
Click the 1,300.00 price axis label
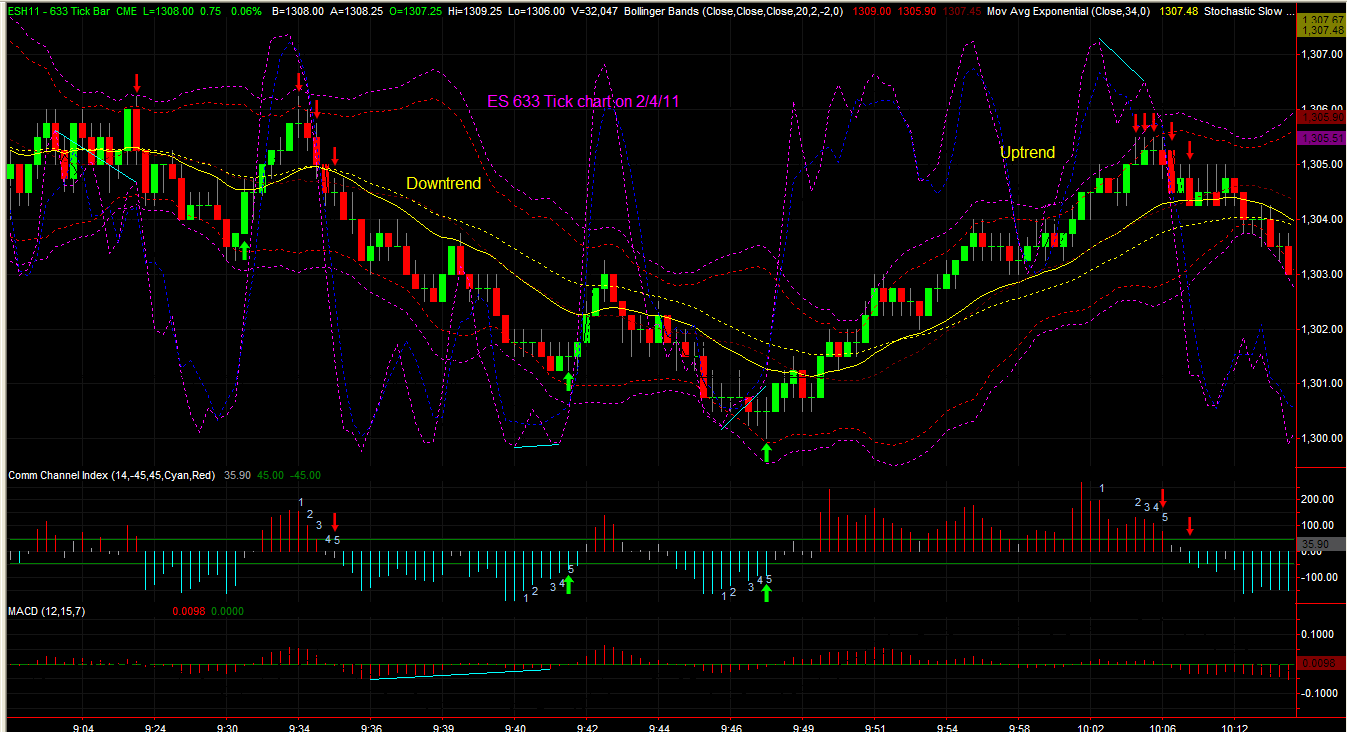(1321, 438)
